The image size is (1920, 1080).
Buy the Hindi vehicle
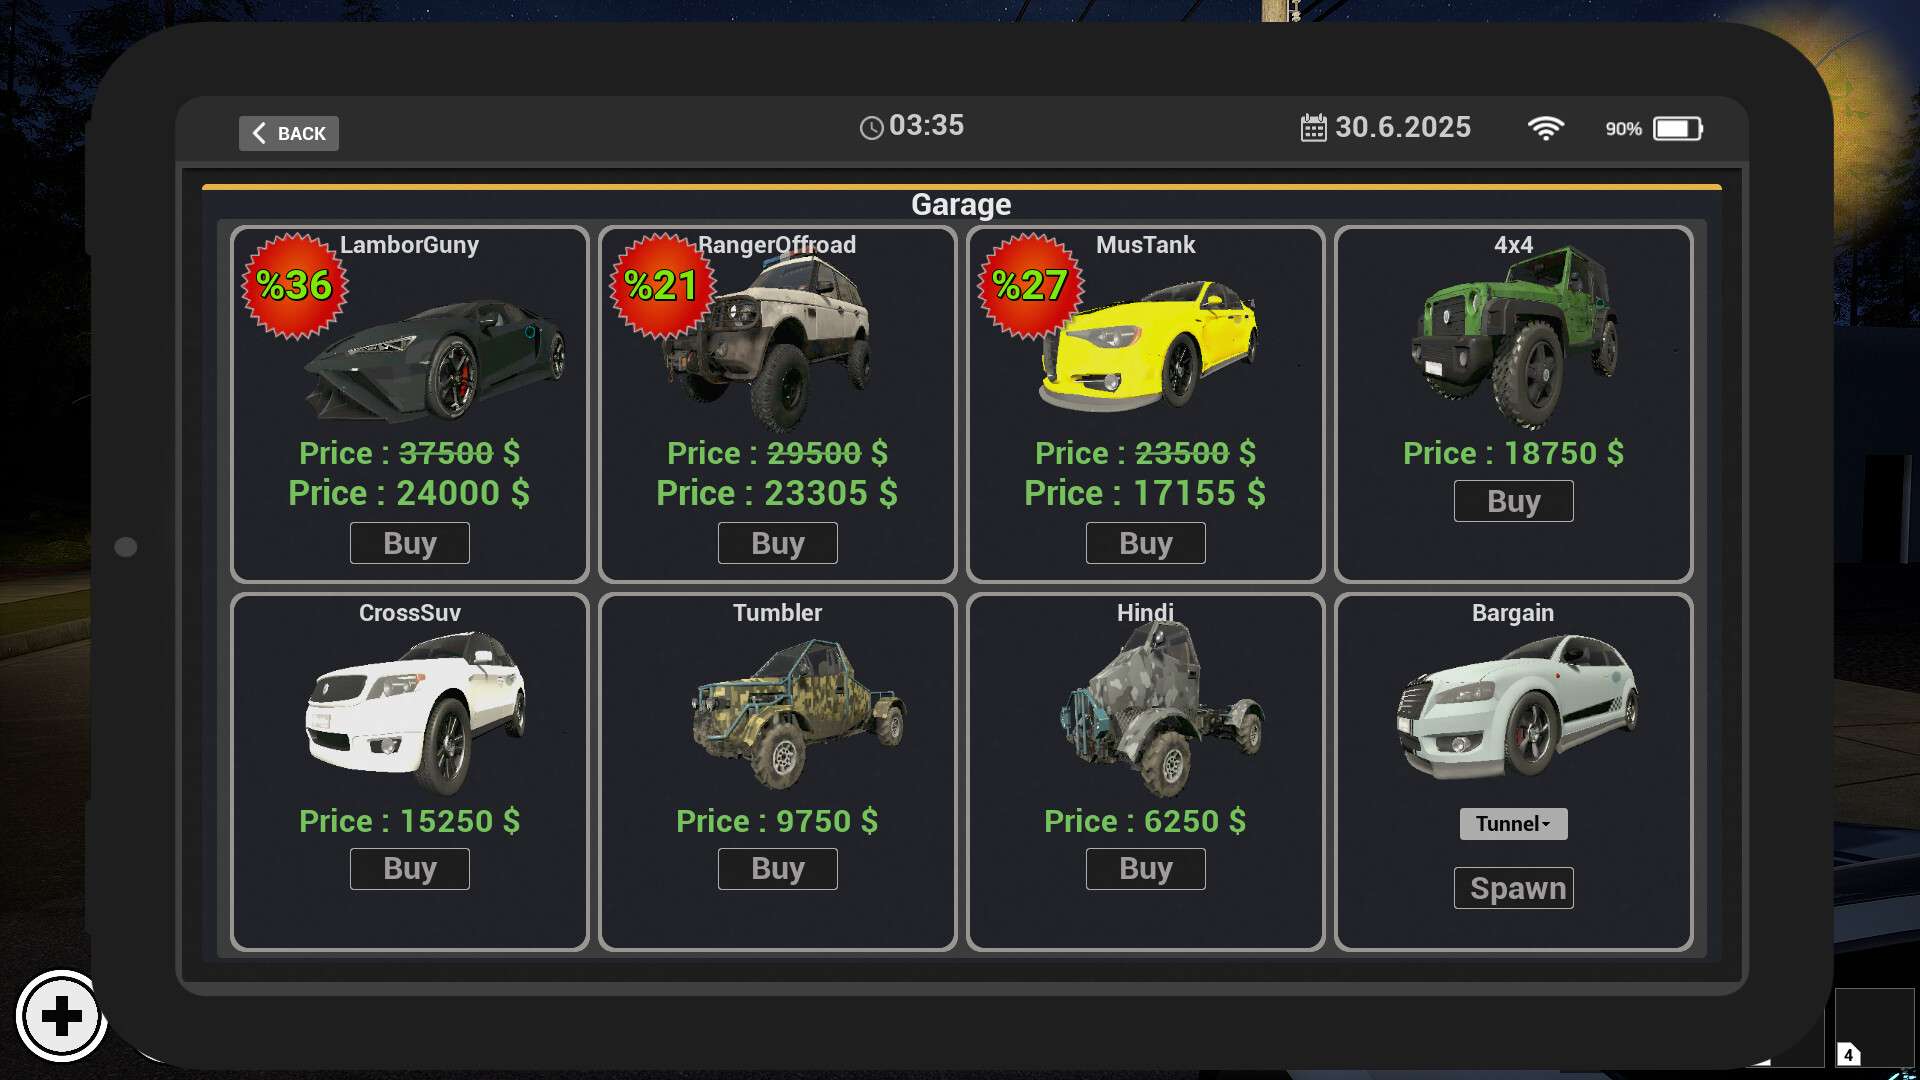1145,869
